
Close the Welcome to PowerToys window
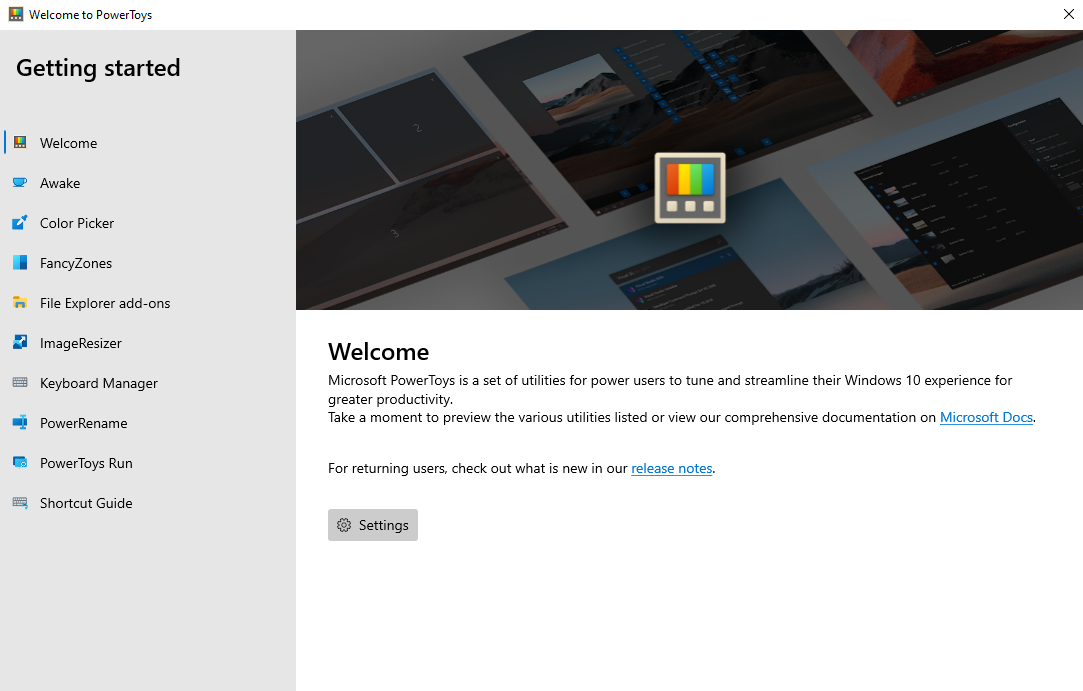(1068, 15)
